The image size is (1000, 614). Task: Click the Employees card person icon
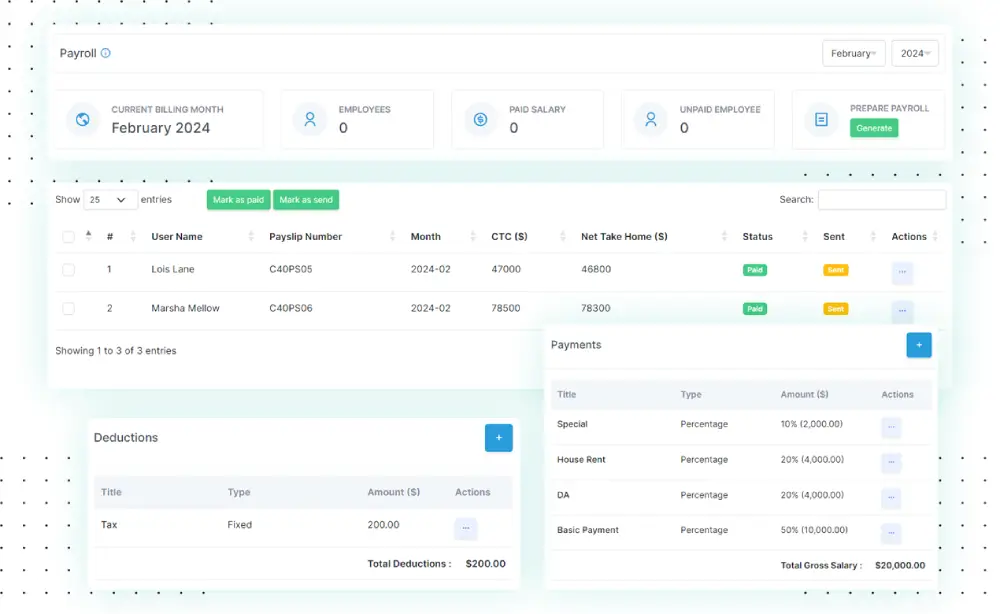(x=311, y=120)
